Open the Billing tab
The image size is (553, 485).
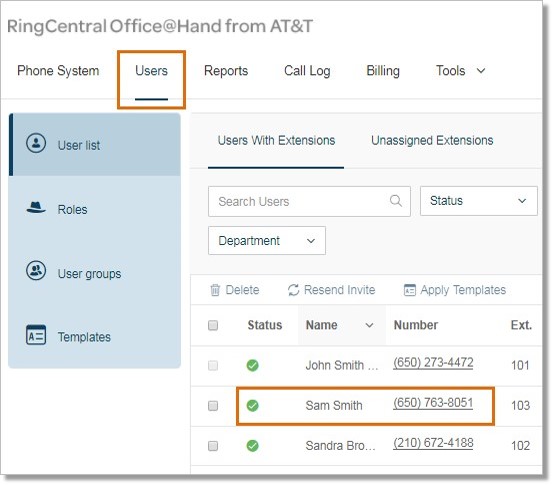383,71
